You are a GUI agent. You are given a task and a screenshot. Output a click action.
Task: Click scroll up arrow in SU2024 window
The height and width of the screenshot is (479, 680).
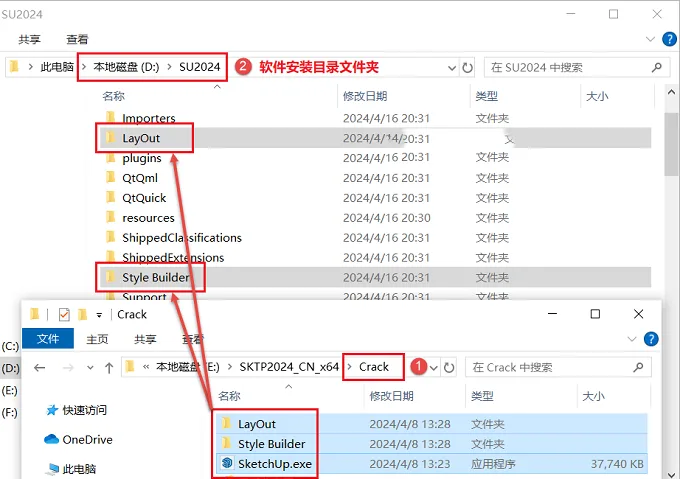pos(671,92)
